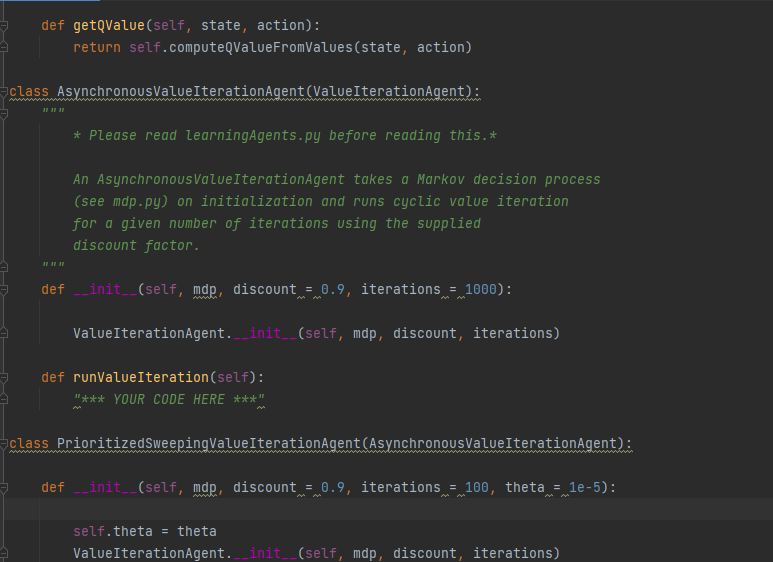The height and width of the screenshot is (562, 773).
Task: Click ValueIterationAgent parent class in first class line
Action: [x=389, y=92]
